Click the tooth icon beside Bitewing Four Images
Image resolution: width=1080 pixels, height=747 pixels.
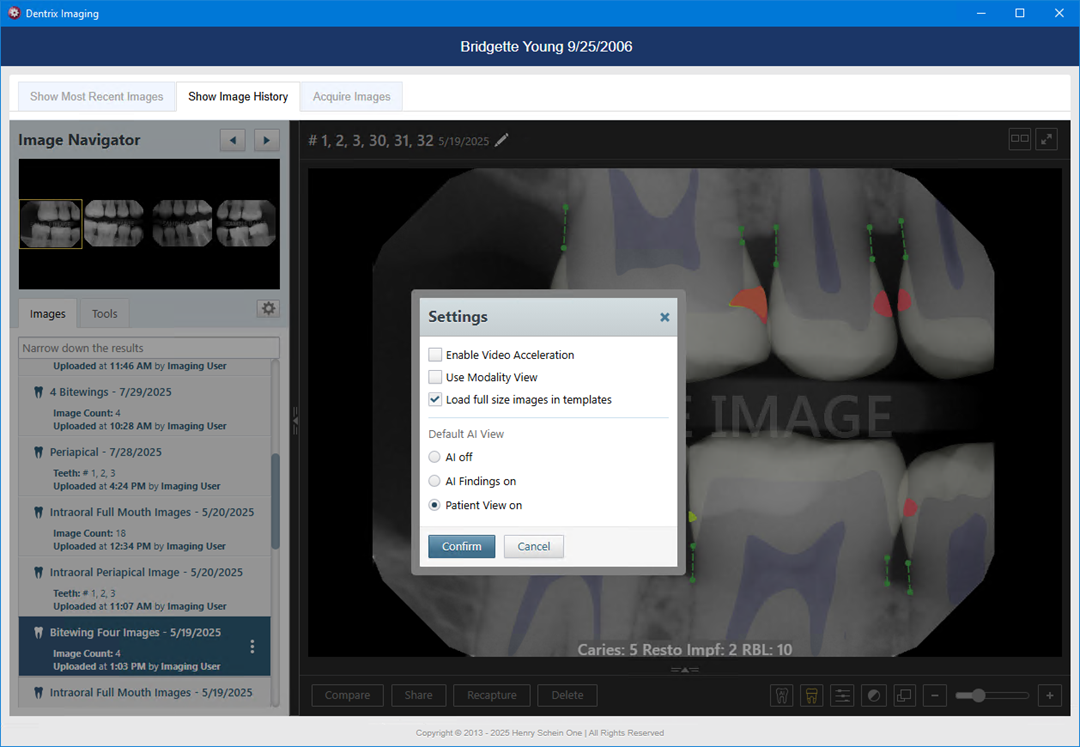point(39,633)
